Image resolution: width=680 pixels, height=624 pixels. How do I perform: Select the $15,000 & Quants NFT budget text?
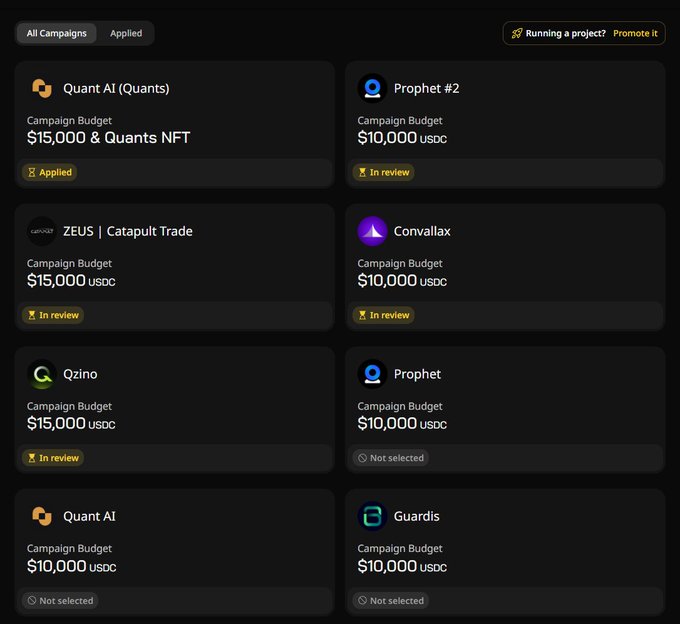coord(108,137)
